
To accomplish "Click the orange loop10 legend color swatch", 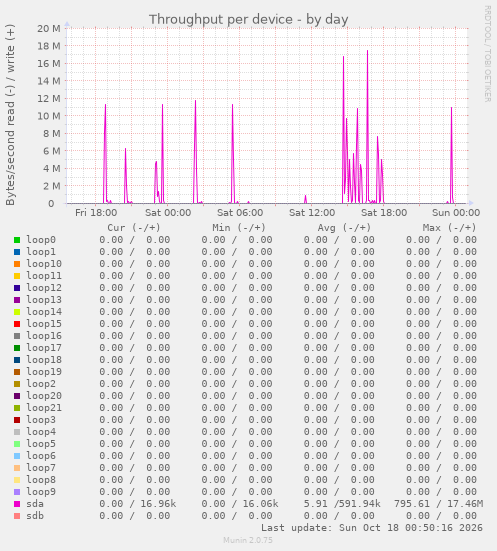I will 17,264.
